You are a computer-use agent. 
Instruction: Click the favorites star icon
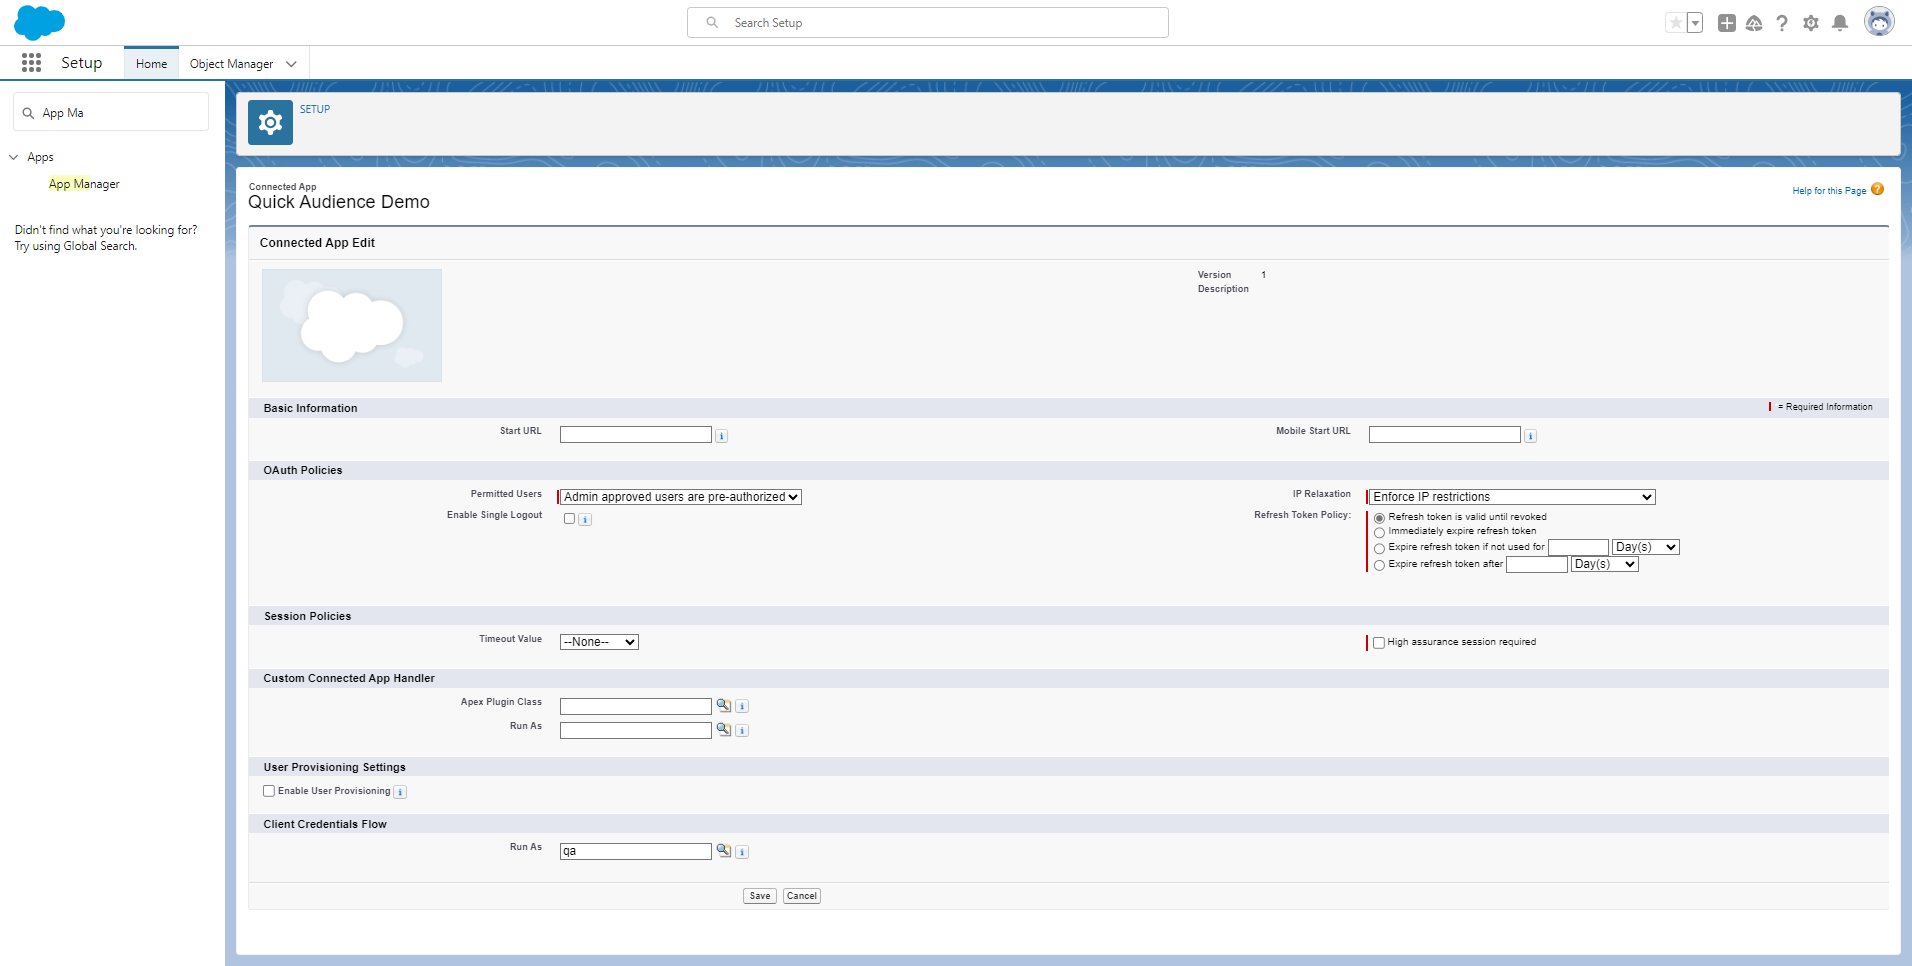click(x=1675, y=23)
